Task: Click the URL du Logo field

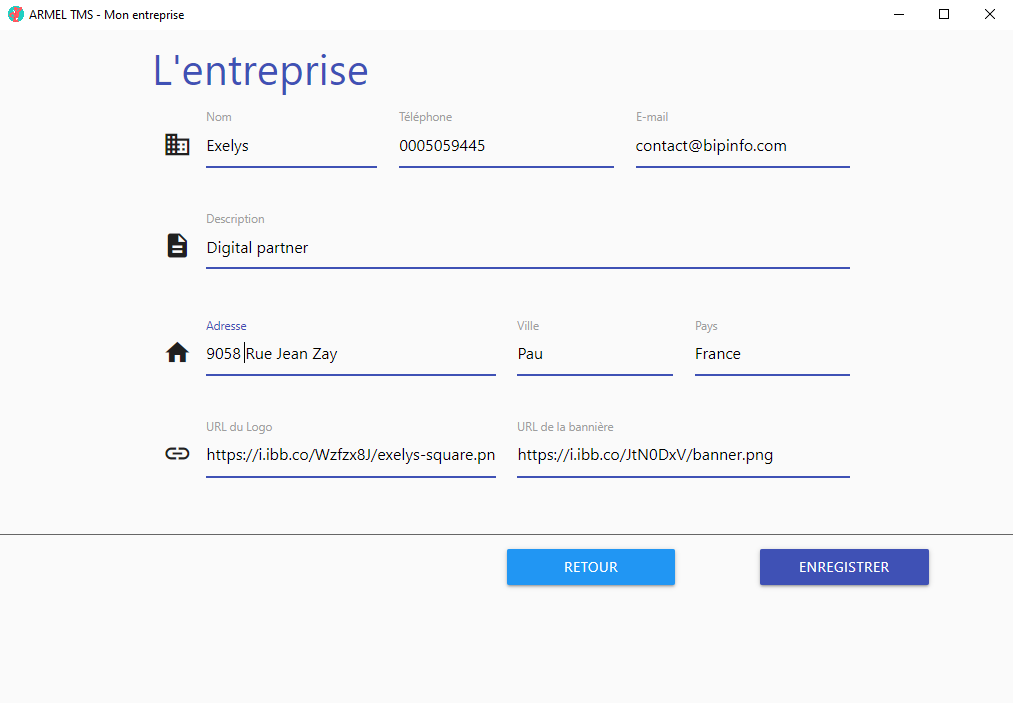Action: [350, 455]
